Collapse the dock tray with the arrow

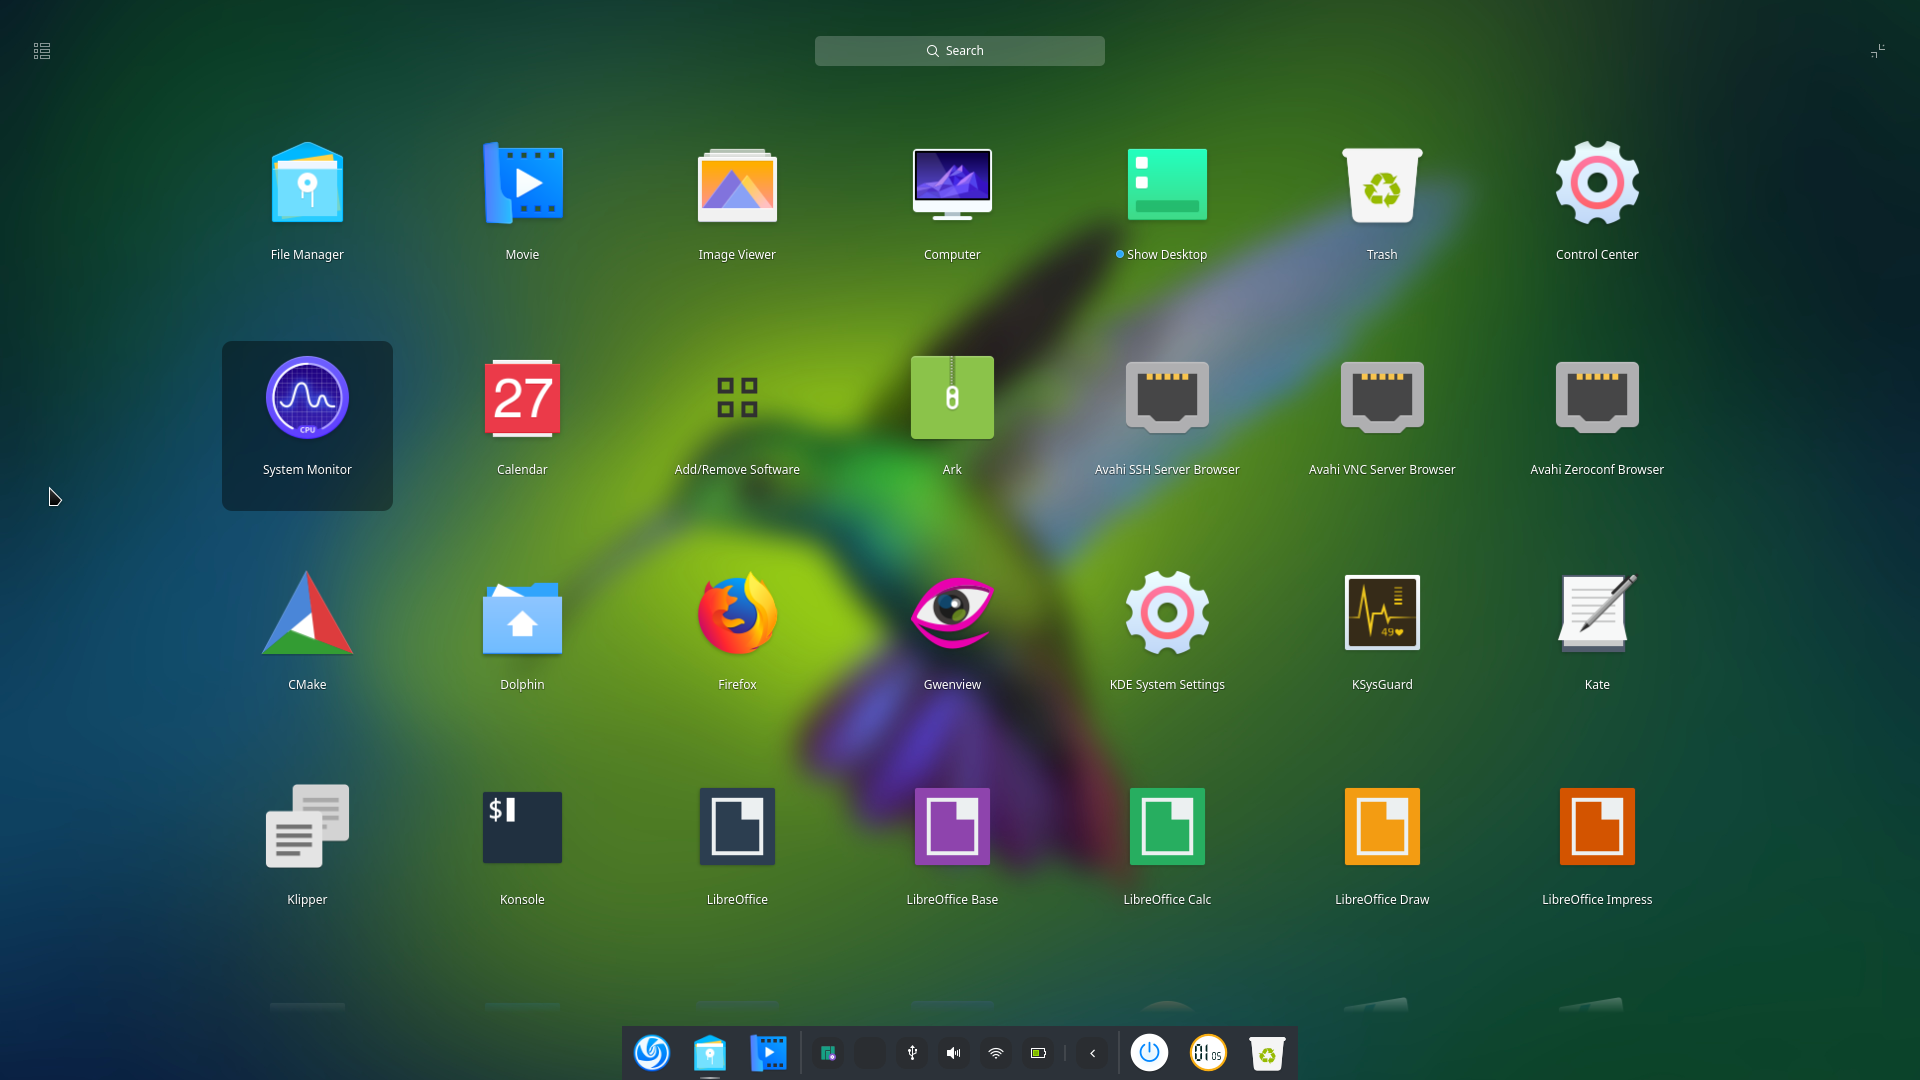1092,1053
